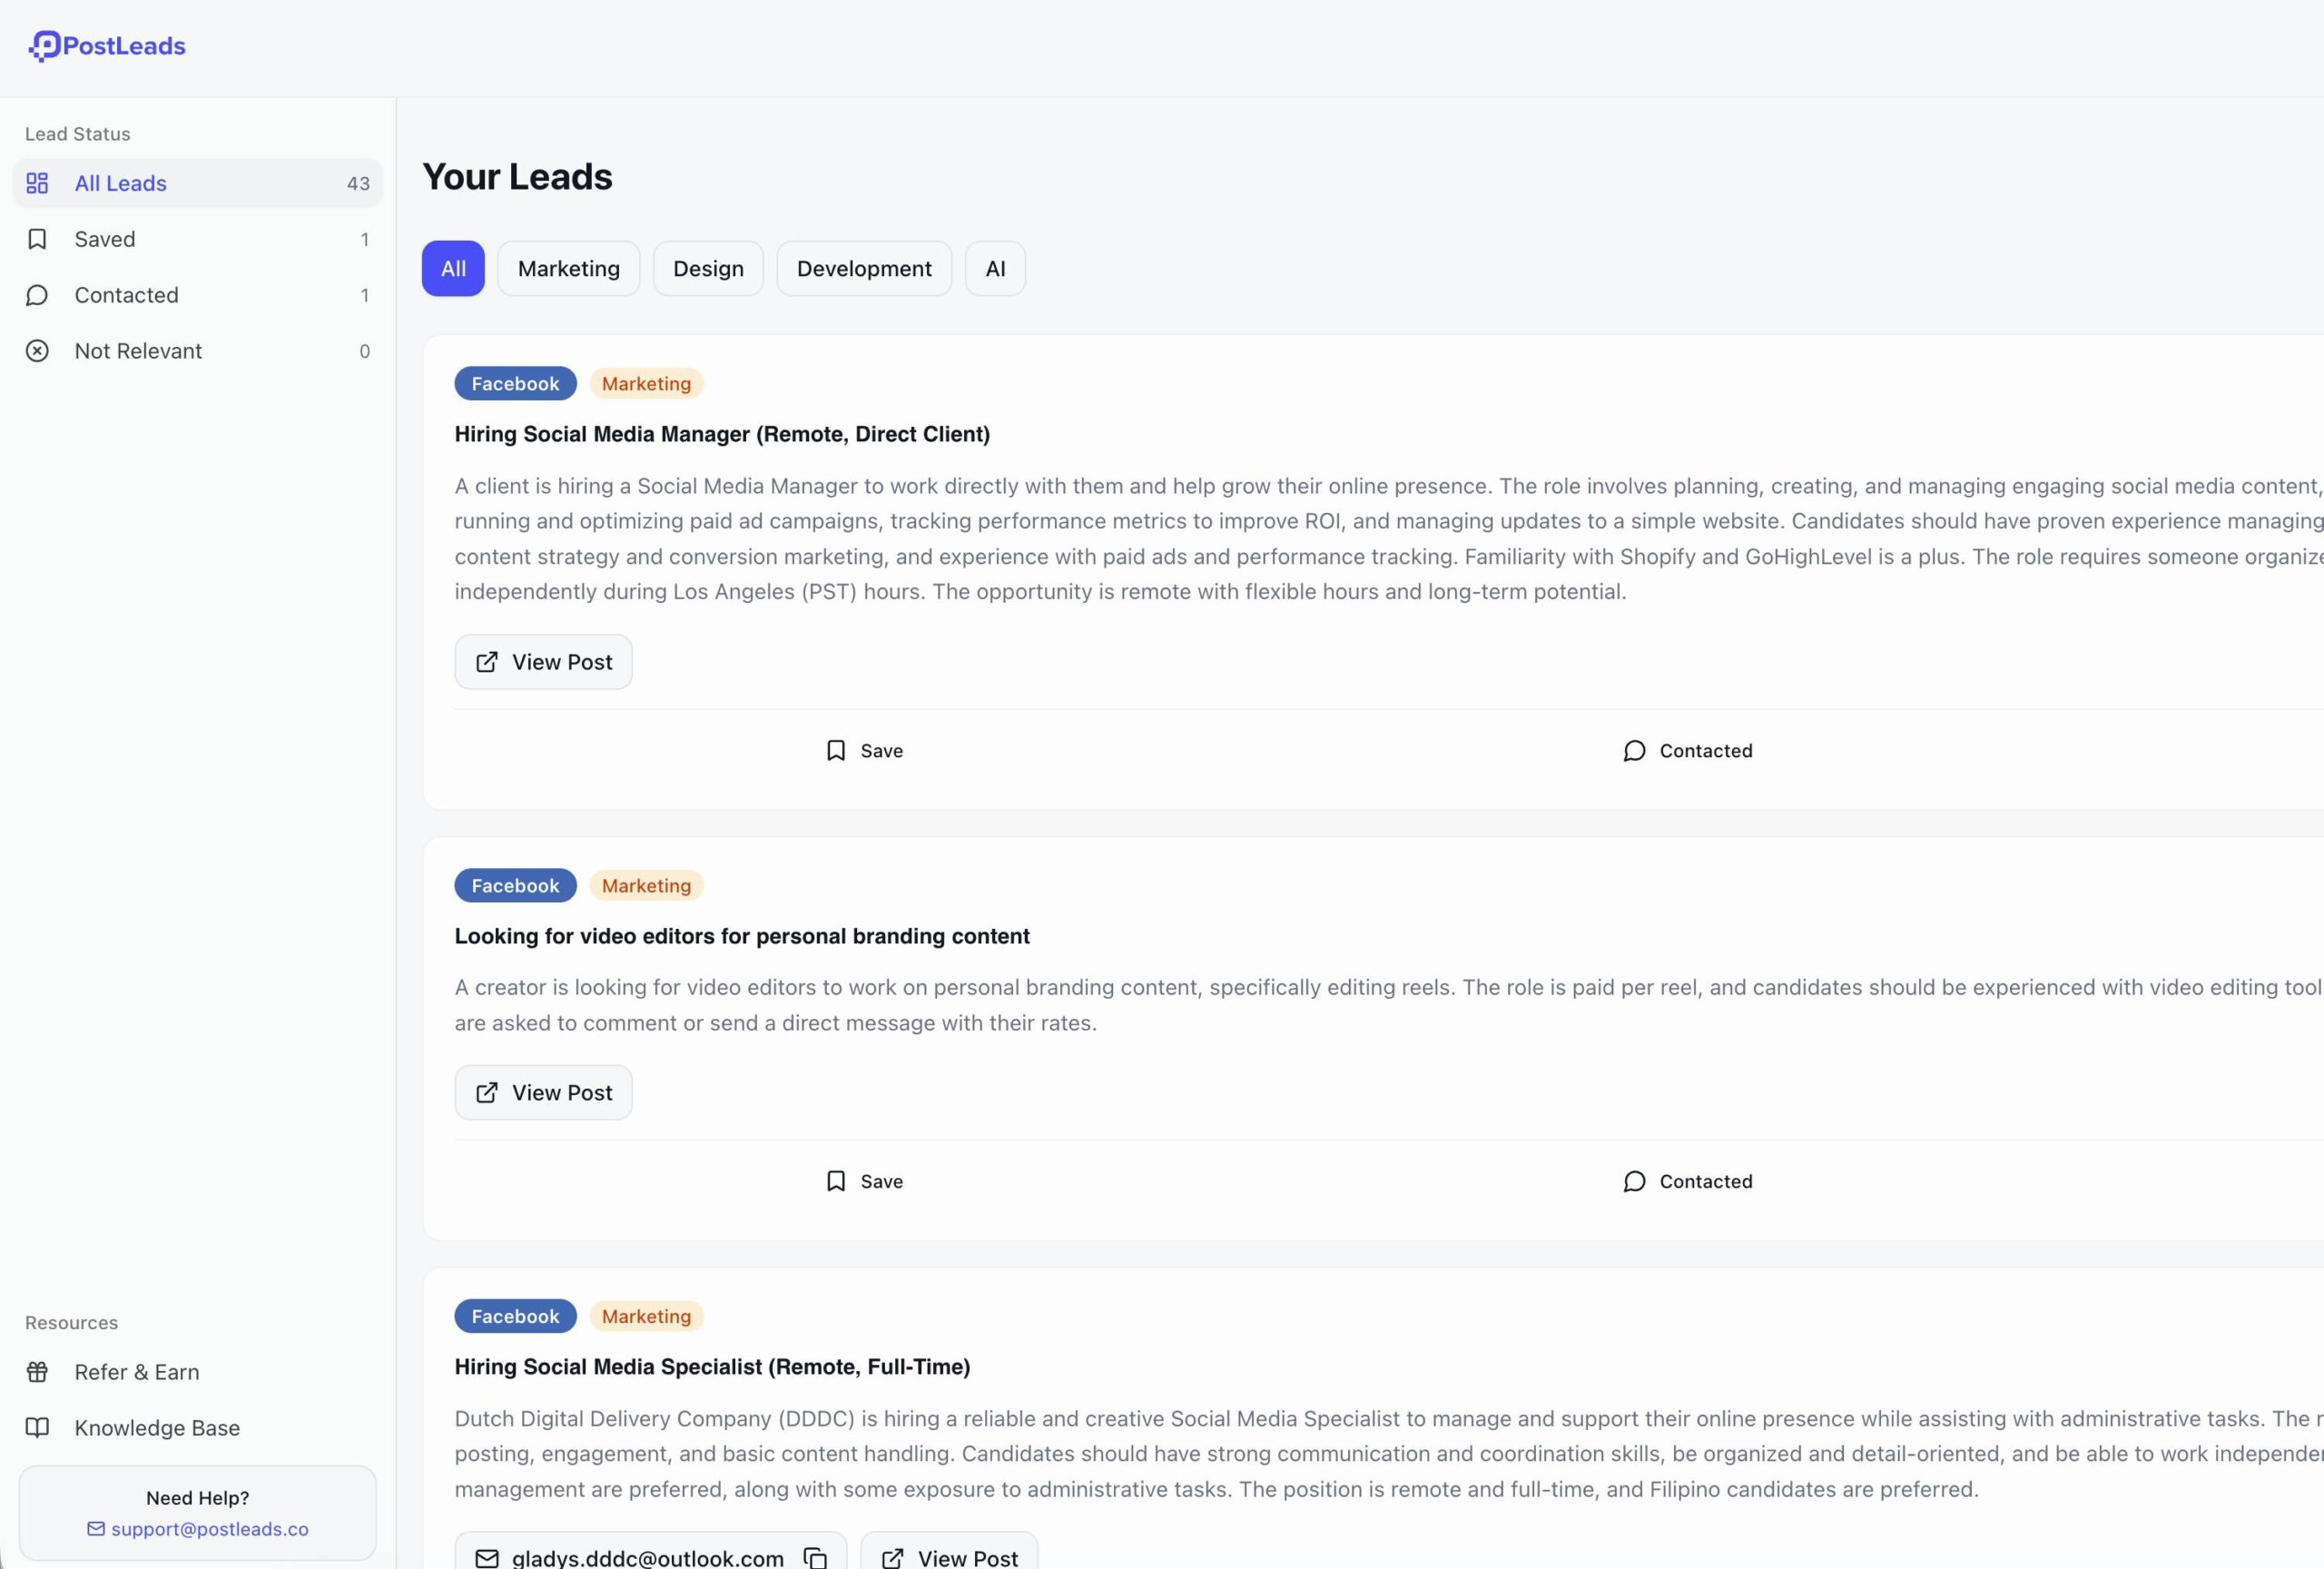View post for video editors lead
Image resolution: width=2324 pixels, height=1569 pixels.
(x=543, y=1093)
